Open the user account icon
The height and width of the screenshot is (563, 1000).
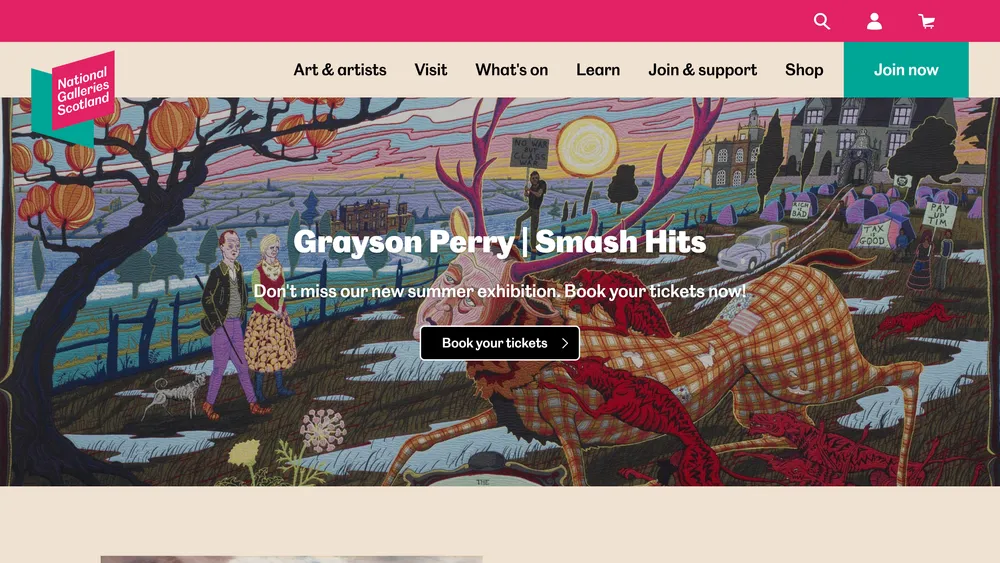tap(874, 21)
